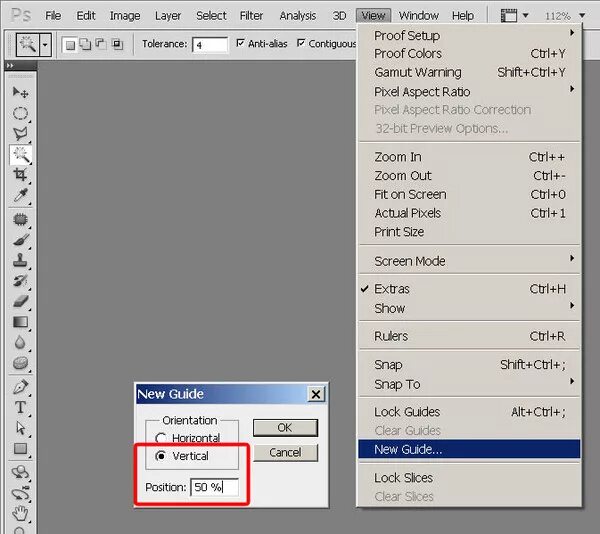Open the Help menu
The image size is (600, 534).
(x=463, y=16)
